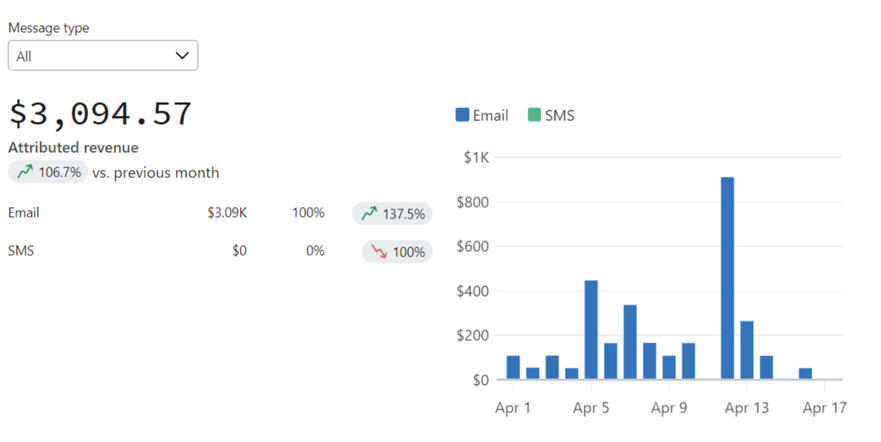Viewport: 881px width, 442px height.
Task: Click the Apr 7 bar in the chart
Action: tap(630, 342)
